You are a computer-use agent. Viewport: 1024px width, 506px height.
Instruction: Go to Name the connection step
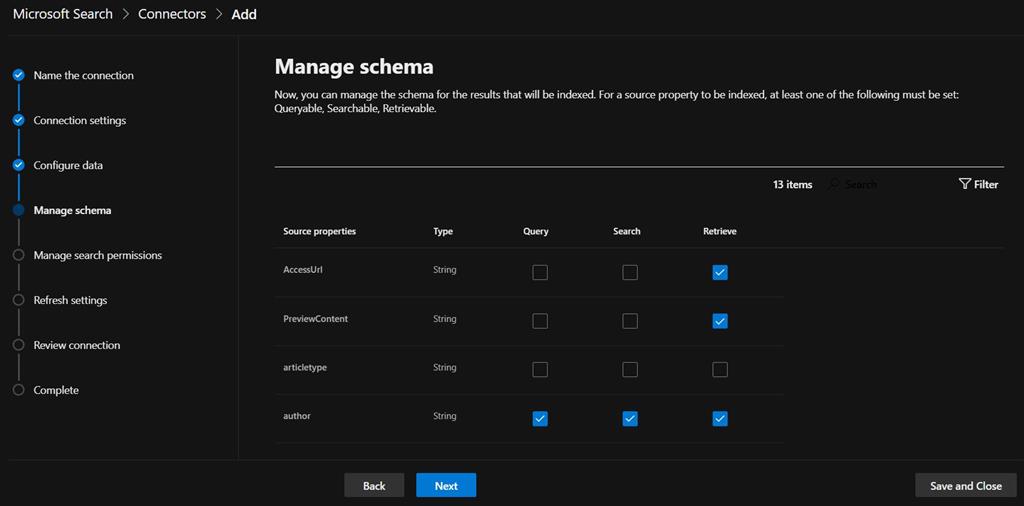84,75
